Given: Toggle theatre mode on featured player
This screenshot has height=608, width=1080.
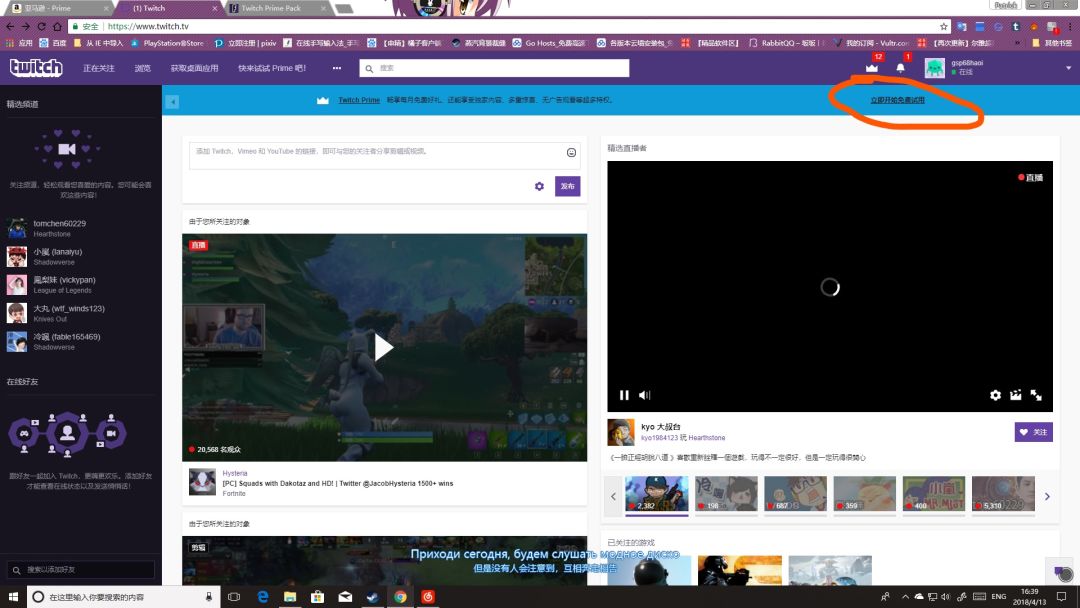Looking at the screenshot, I should click(x=1015, y=395).
